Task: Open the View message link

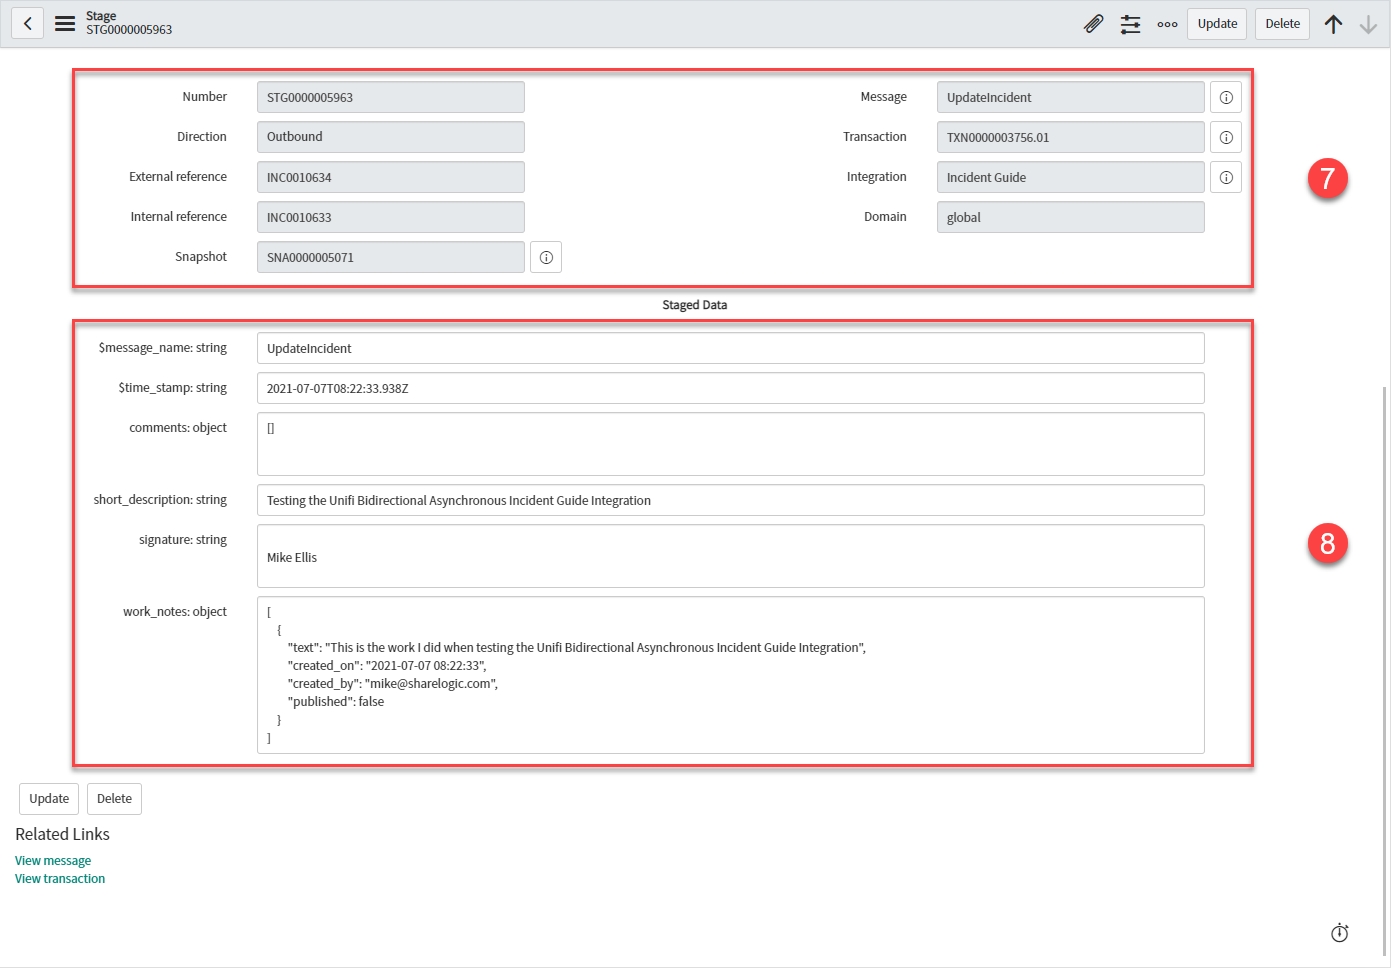Action: click(53, 861)
